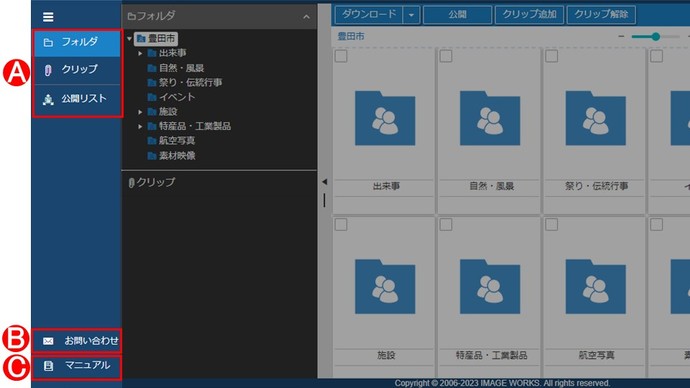The image size is (690, 388).
Task: Open マニュアル in the sidebar
Action: click(77, 366)
